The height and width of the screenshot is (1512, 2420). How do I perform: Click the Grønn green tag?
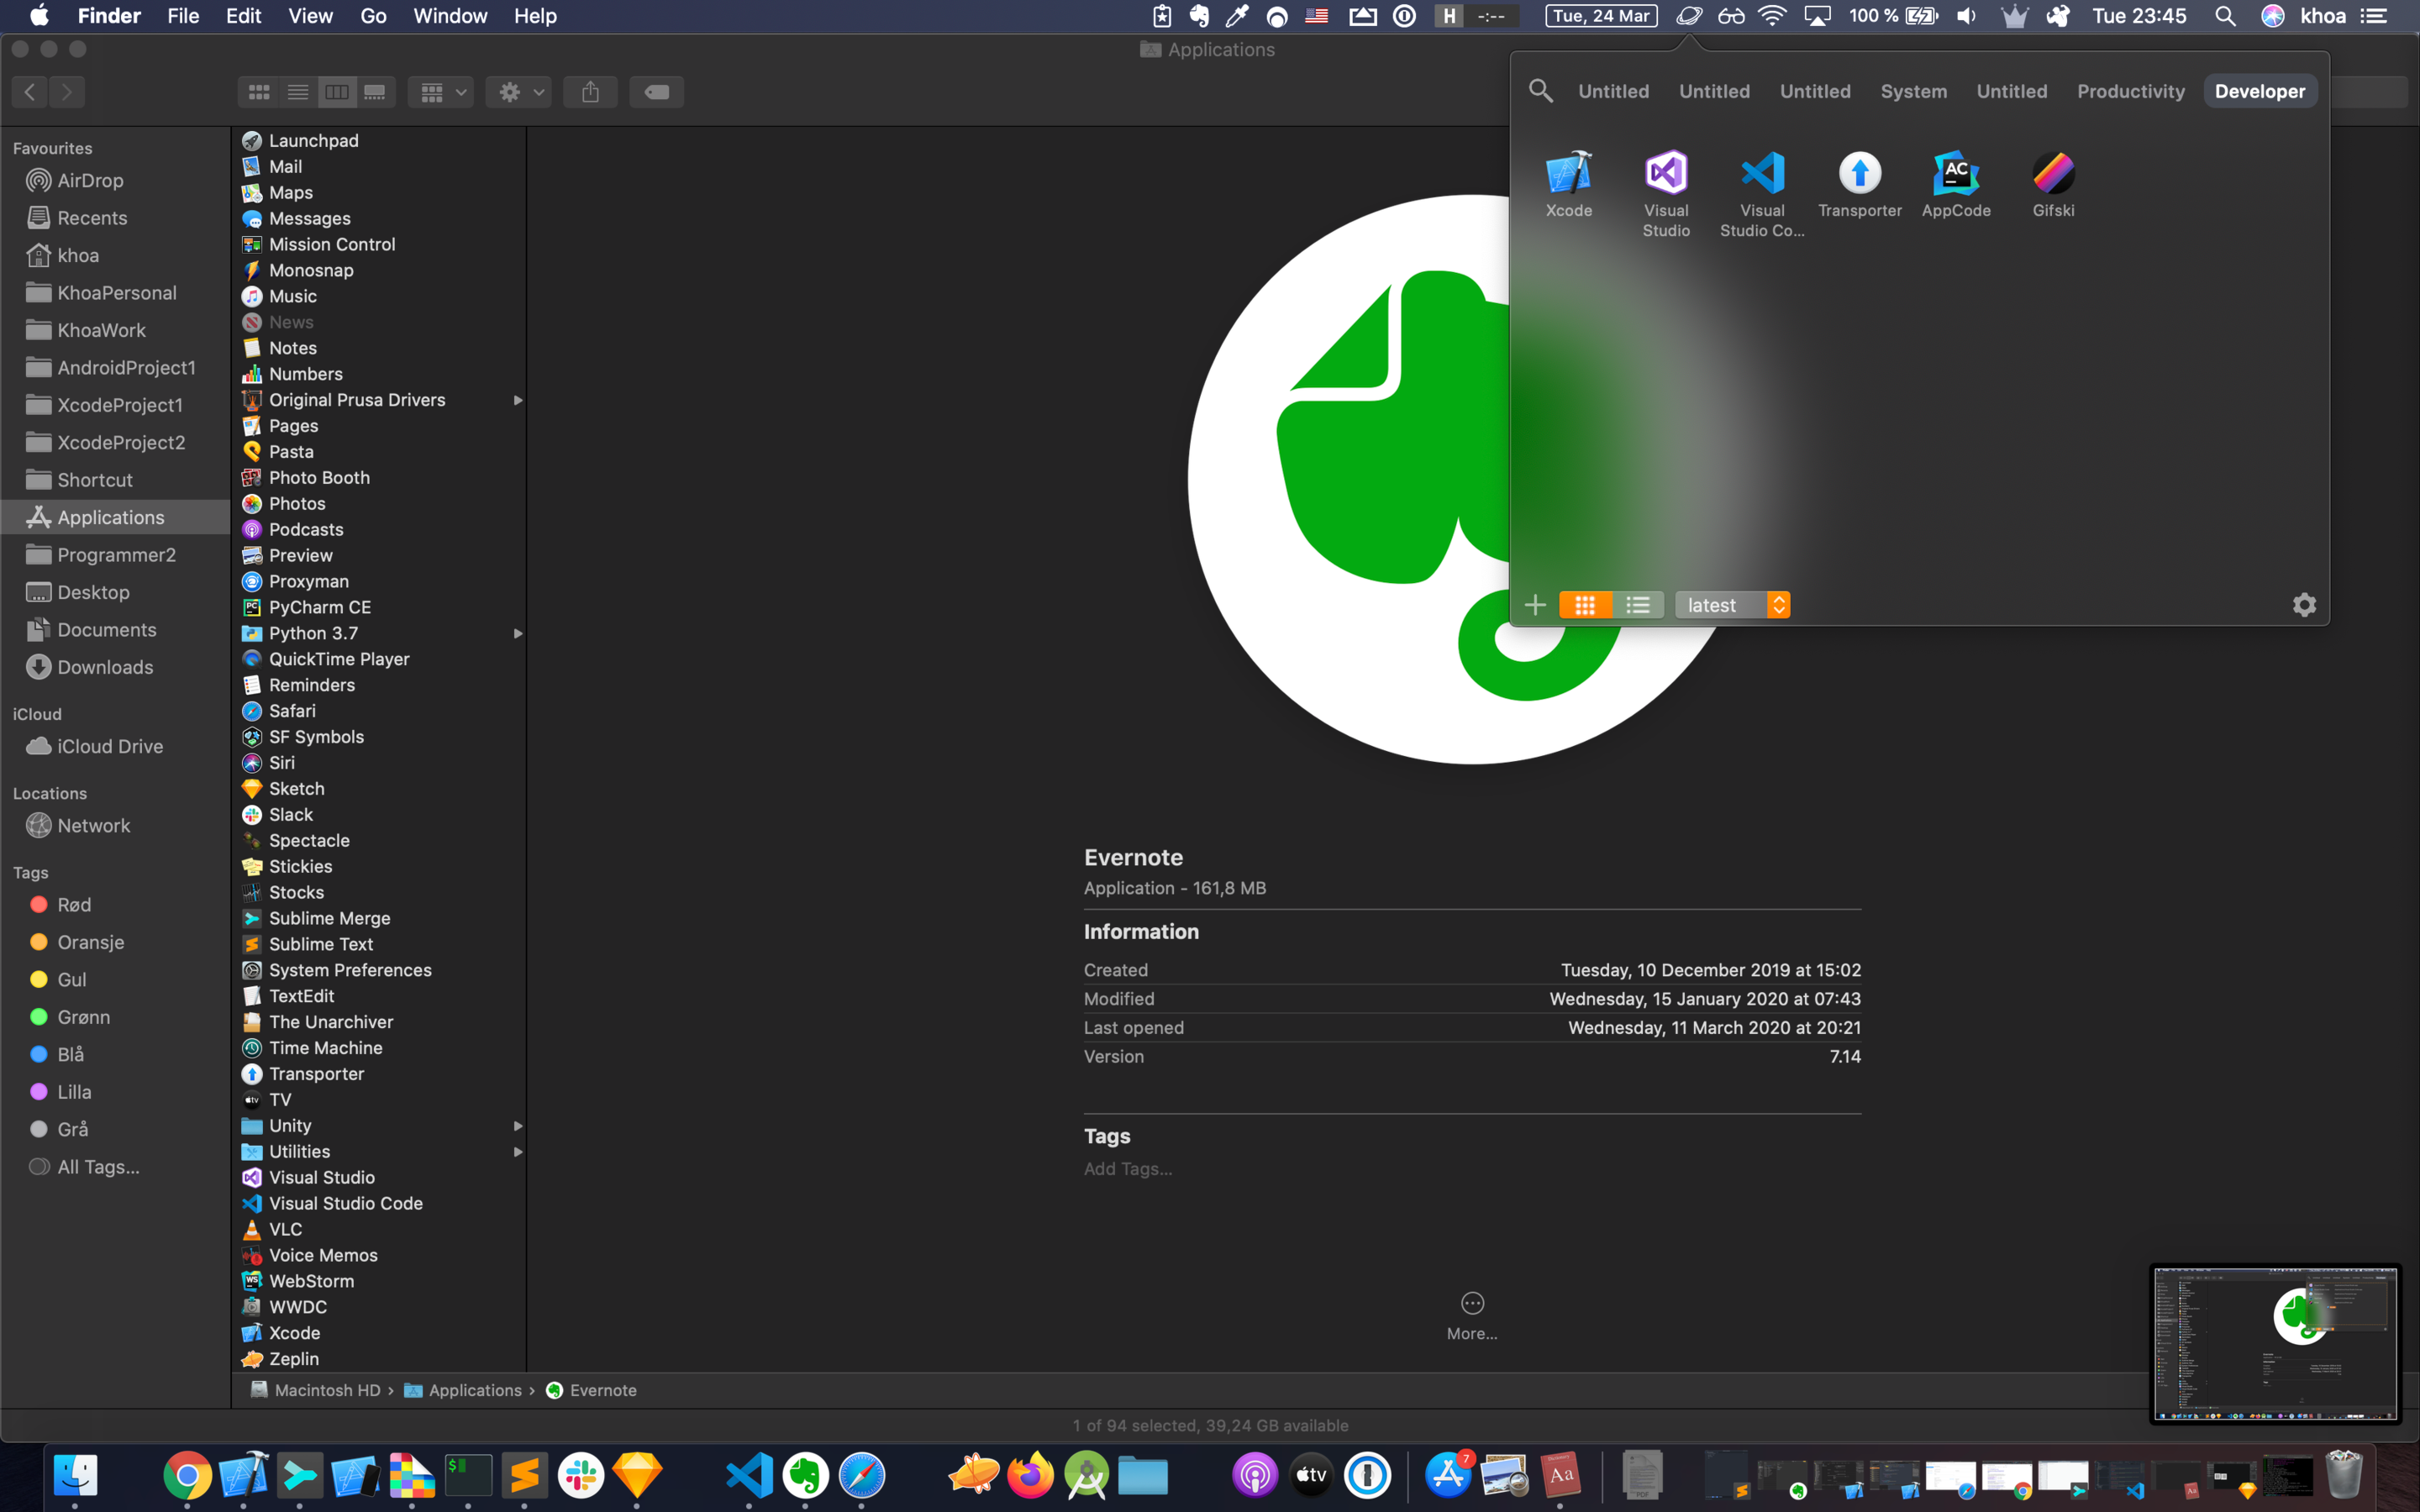click(x=115, y=1017)
